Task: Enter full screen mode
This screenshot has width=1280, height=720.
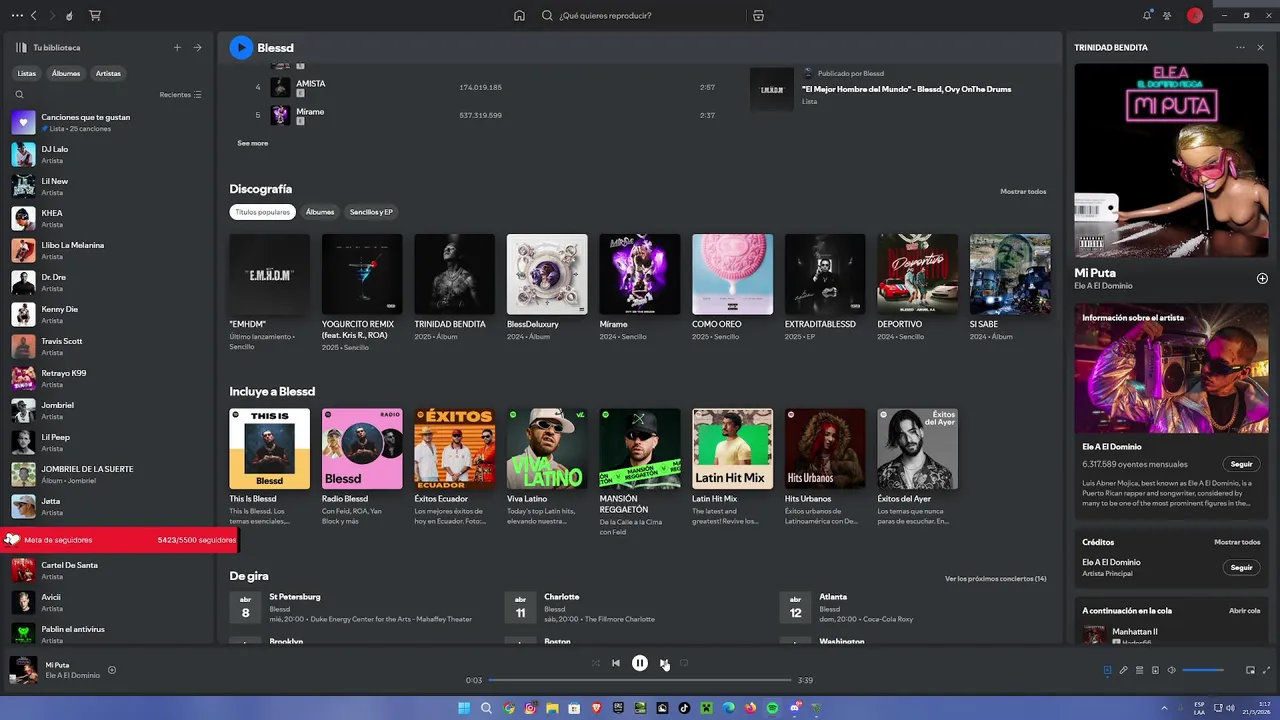Action: tap(1266, 670)
